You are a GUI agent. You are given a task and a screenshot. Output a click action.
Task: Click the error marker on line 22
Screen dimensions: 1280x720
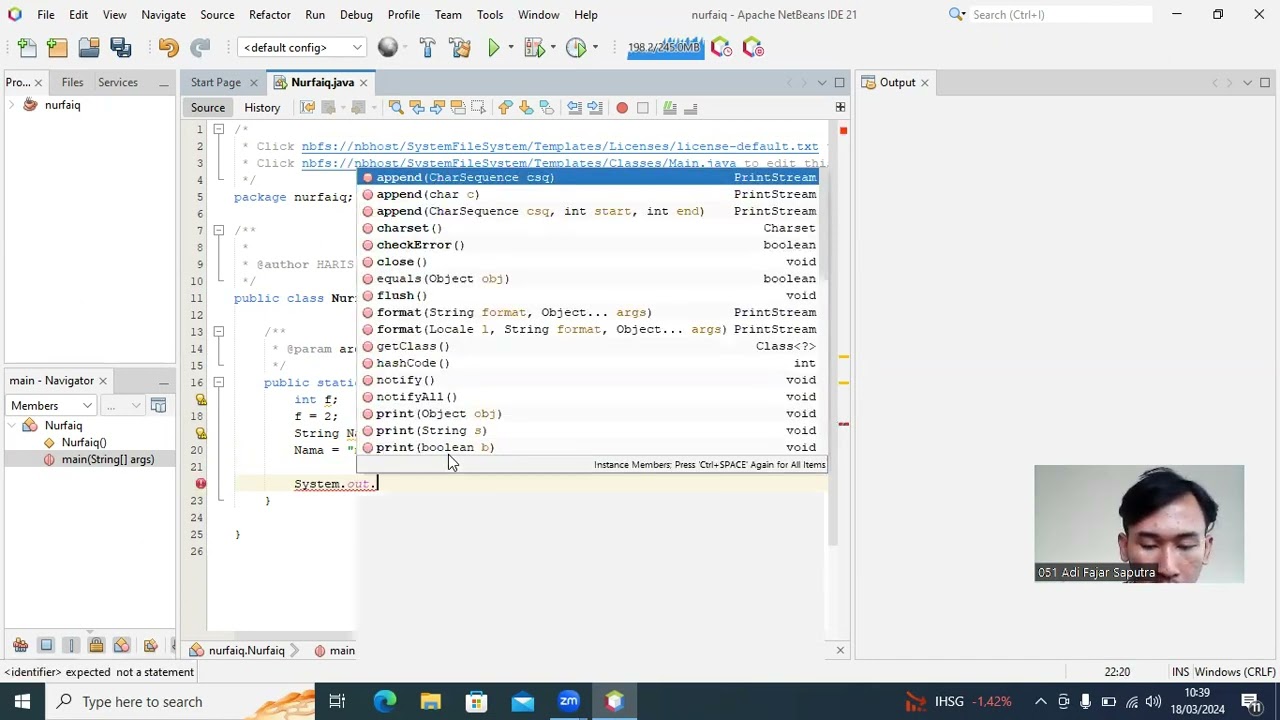[x=200, y=483]
